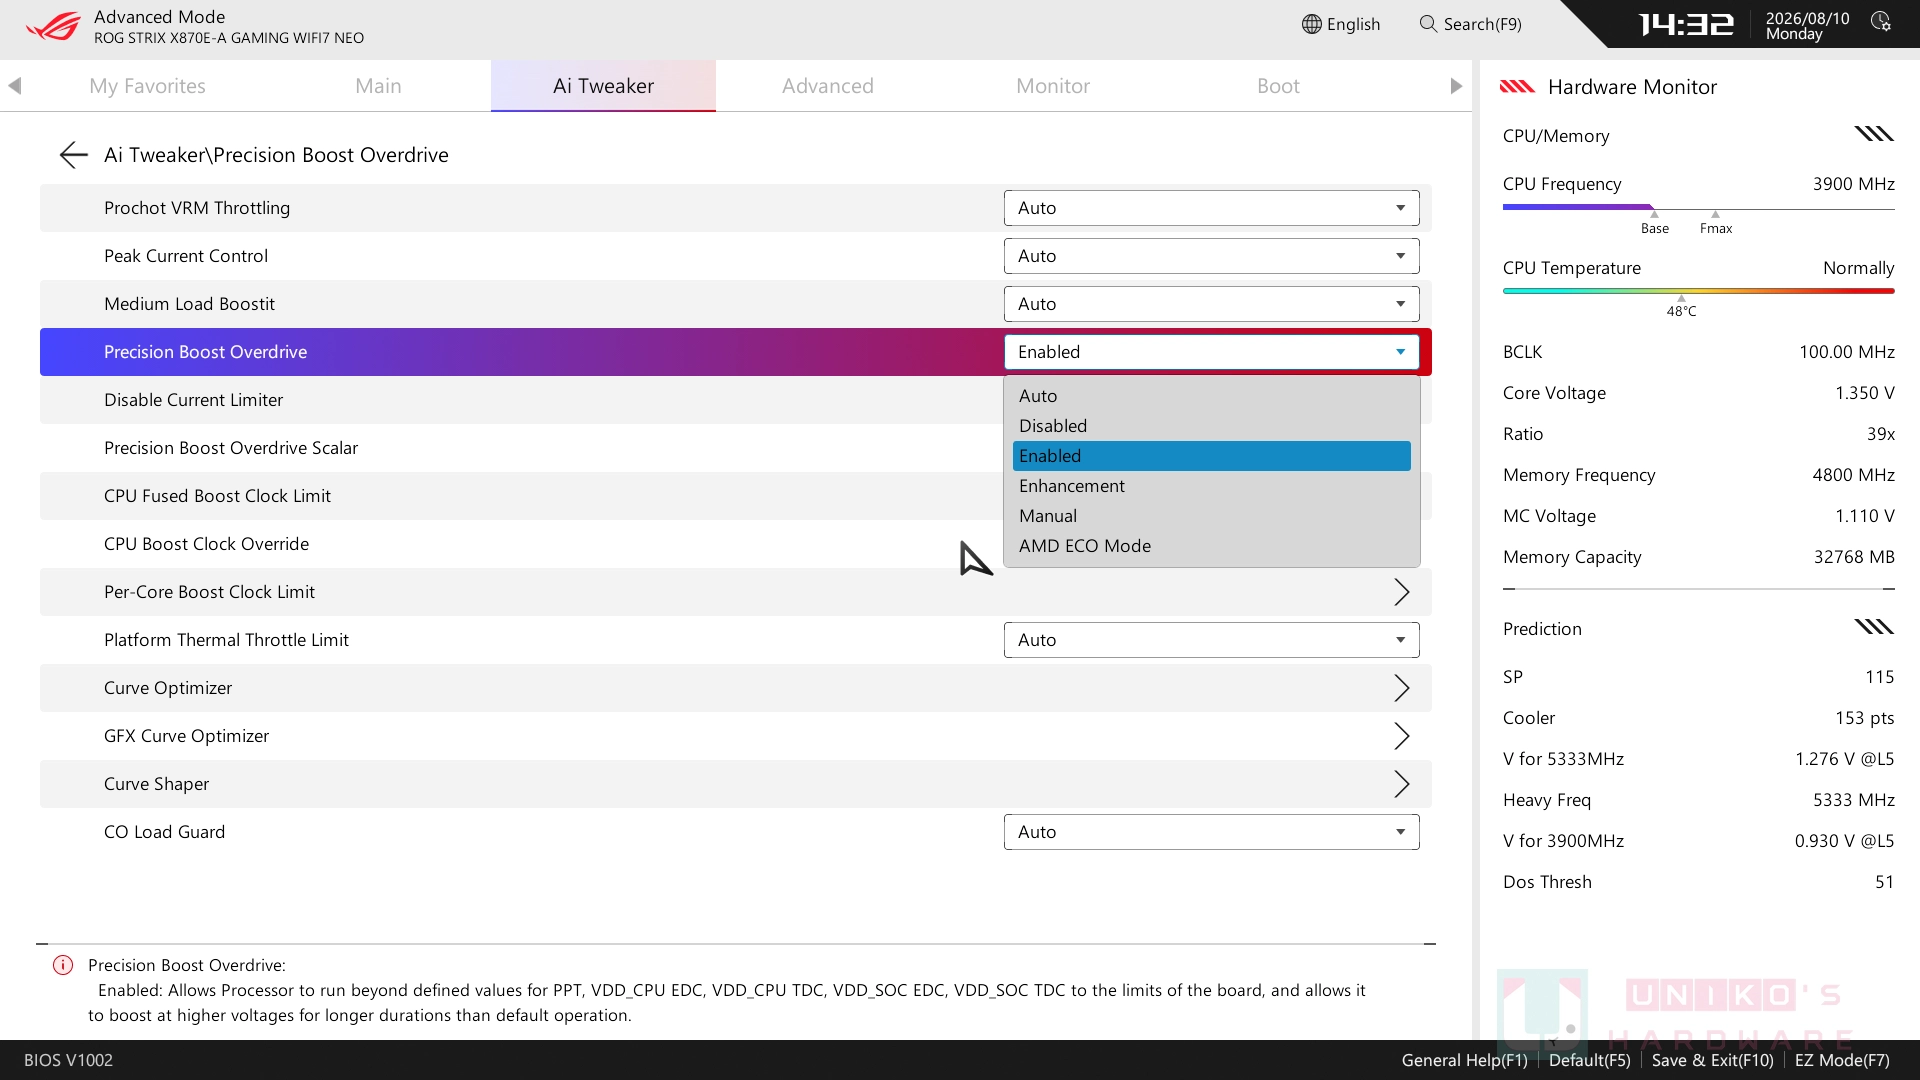Select Auto in the open dropdown list
This screenshot has height=1080, width=1920.
point(1211,396)
